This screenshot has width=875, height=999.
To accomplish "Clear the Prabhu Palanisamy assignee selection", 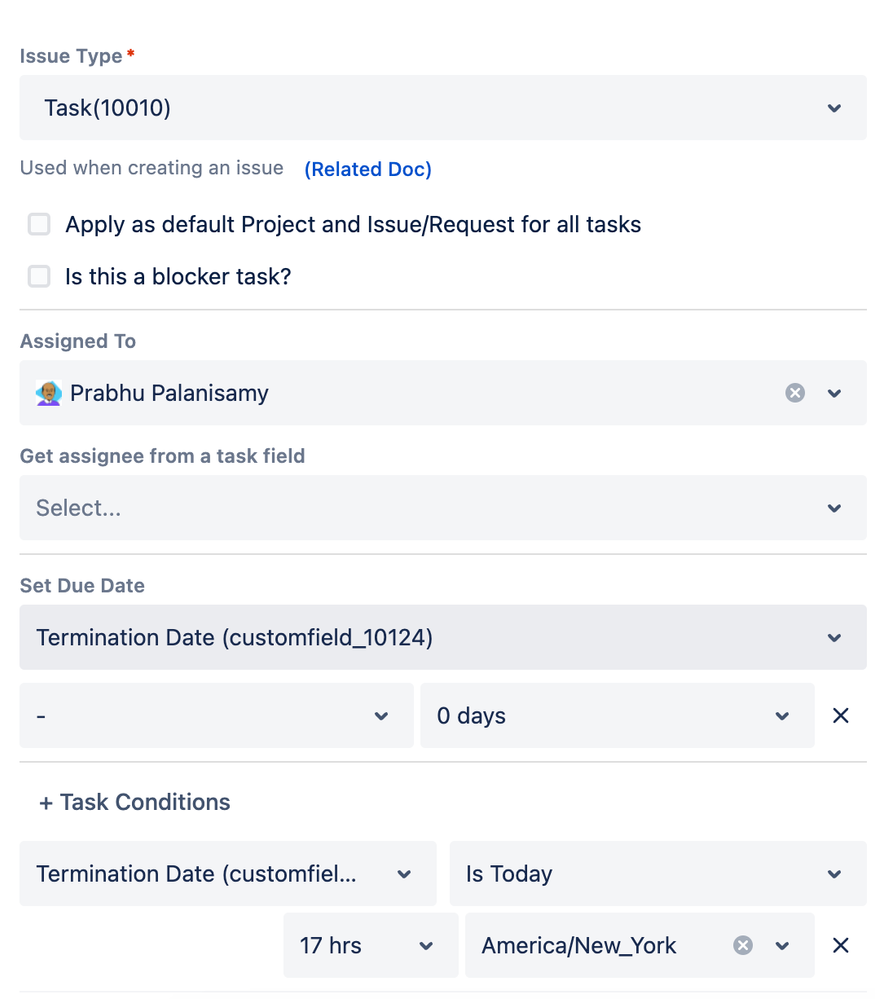I will (x=795, y=393).
